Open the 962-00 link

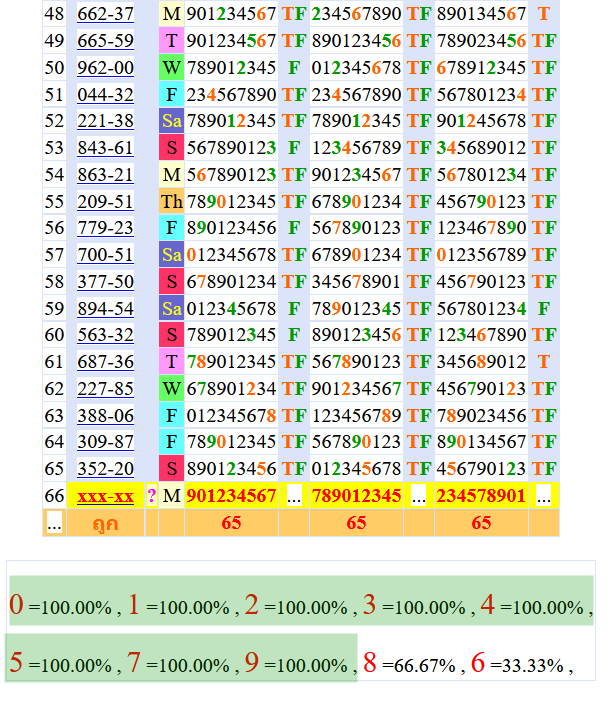point(105,68)
